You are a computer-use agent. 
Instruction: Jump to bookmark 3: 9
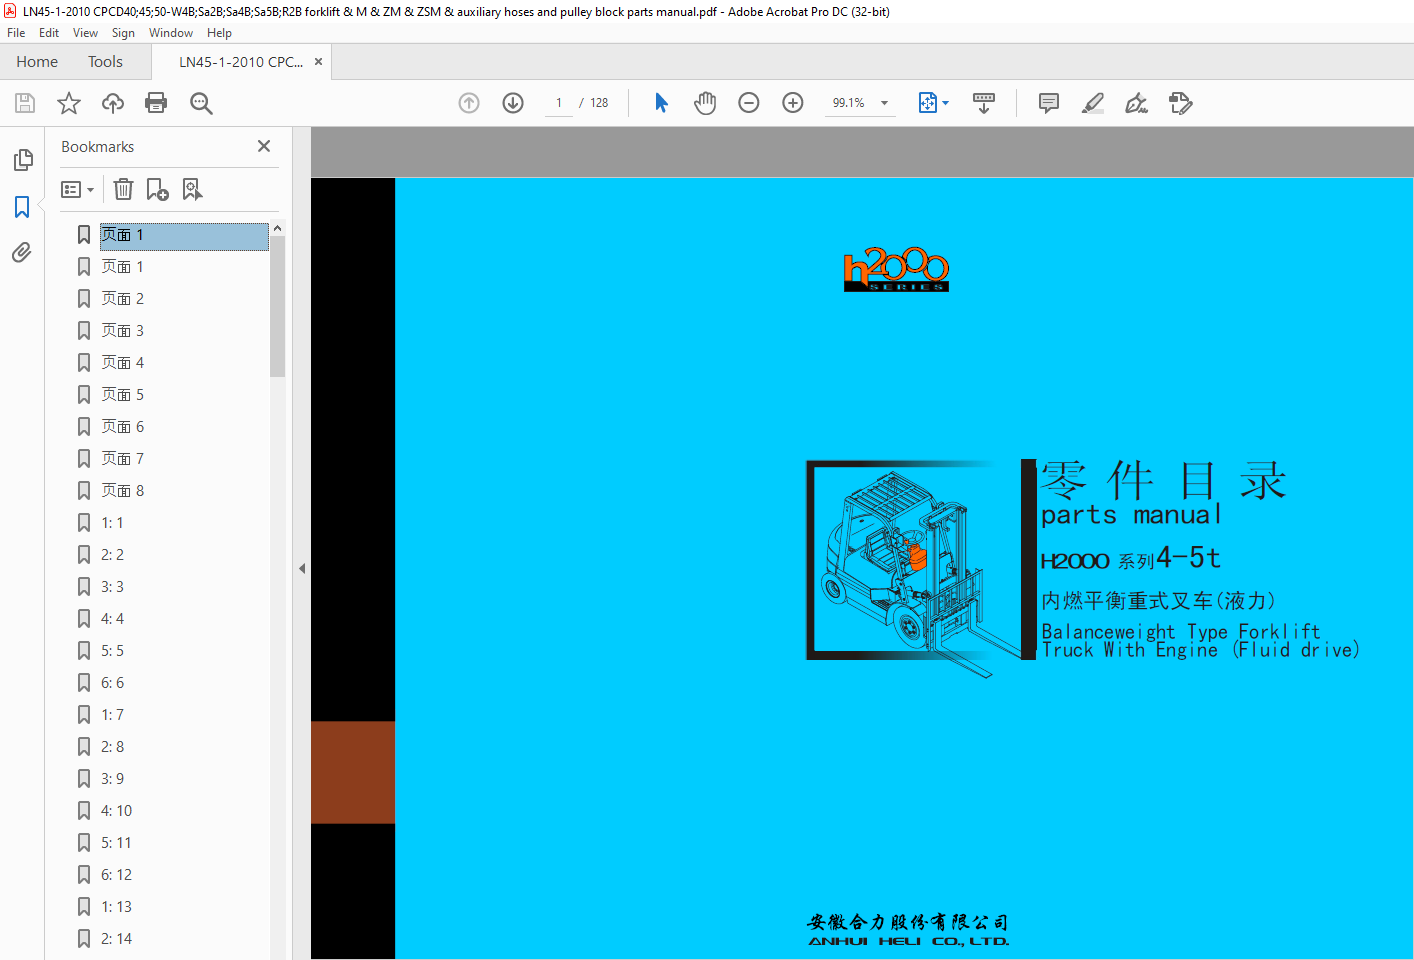pos(112,779)
